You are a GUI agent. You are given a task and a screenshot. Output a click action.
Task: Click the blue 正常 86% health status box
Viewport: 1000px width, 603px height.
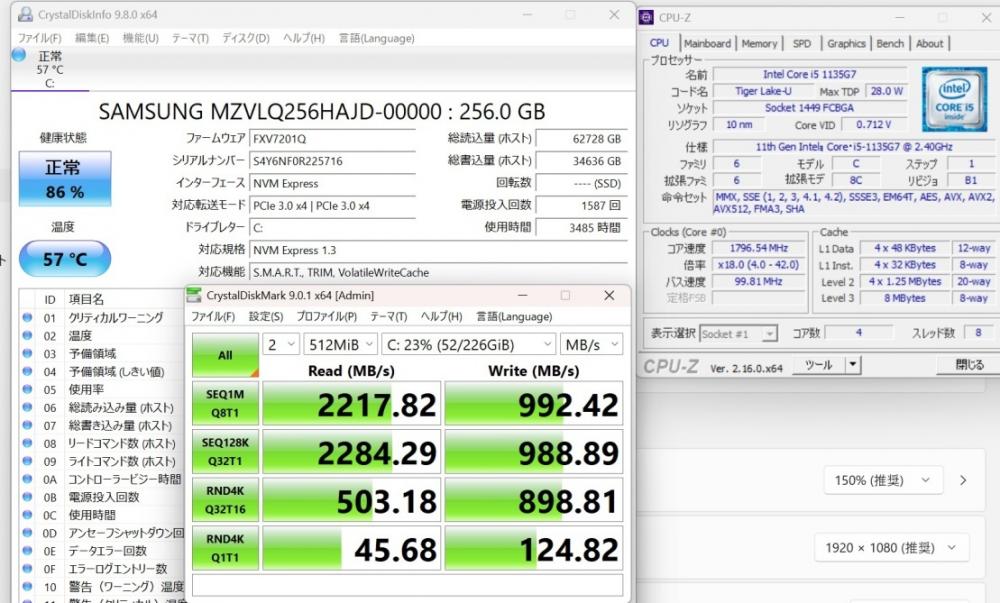pos(64,178)
